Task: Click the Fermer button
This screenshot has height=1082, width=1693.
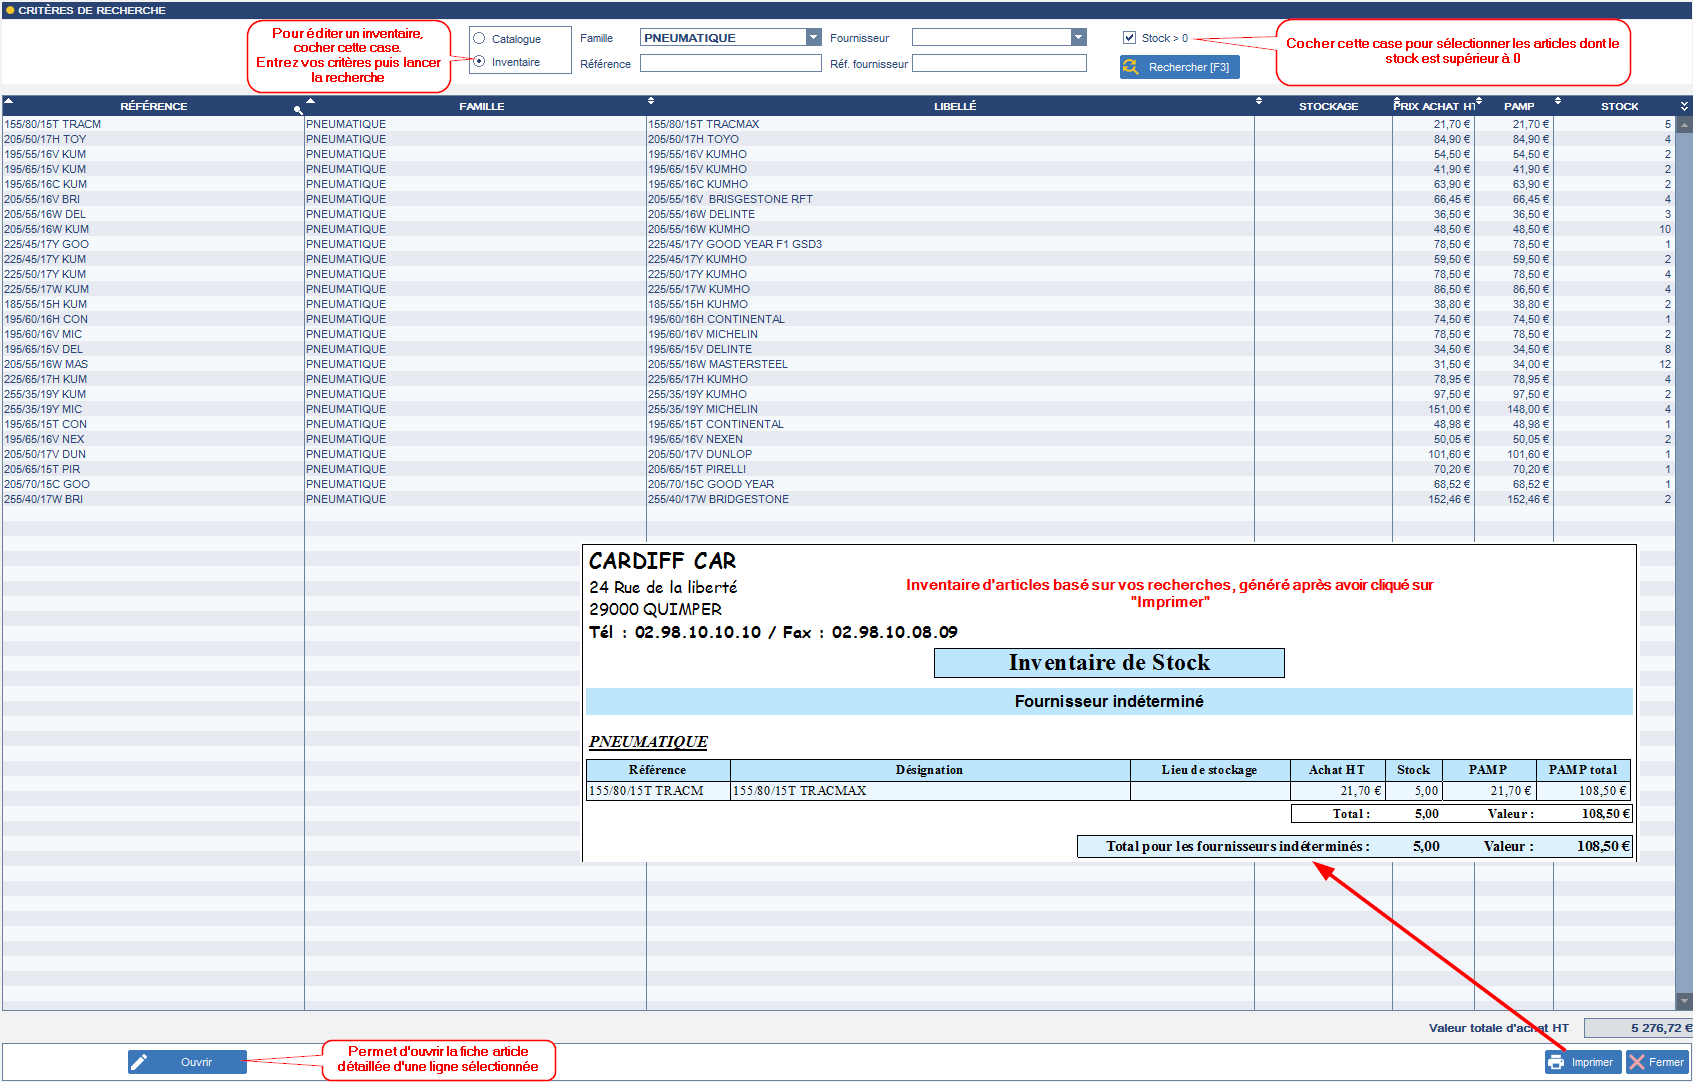Action: [1657, 1062]
